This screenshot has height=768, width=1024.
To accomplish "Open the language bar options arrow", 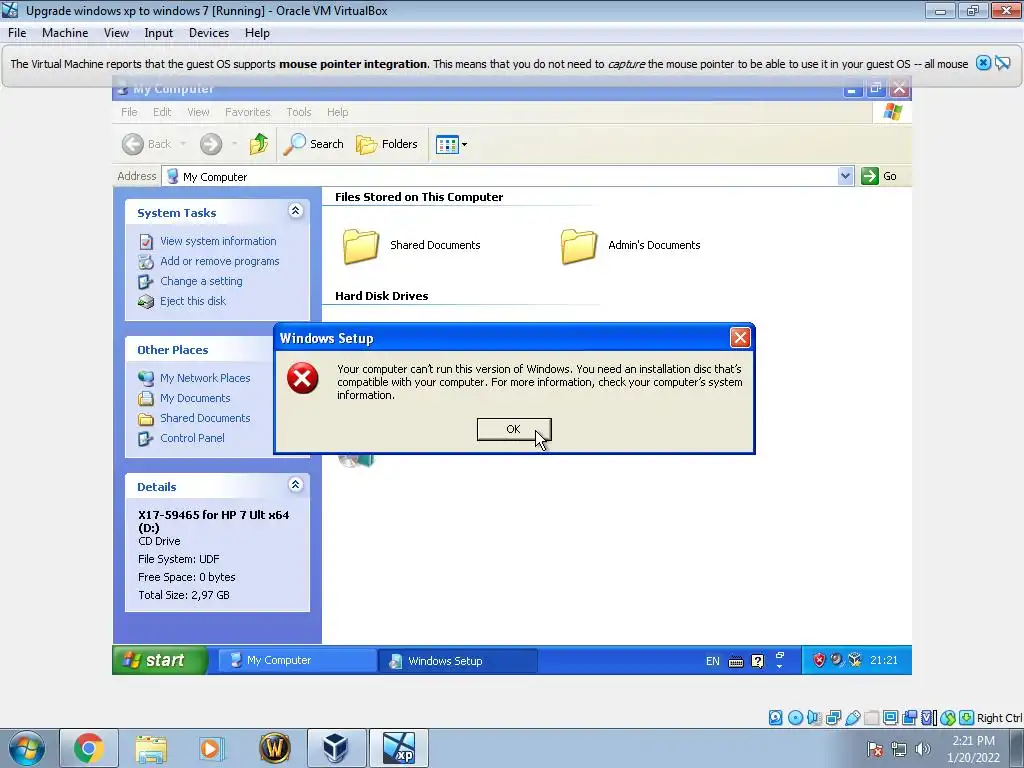I will [780, 666].
